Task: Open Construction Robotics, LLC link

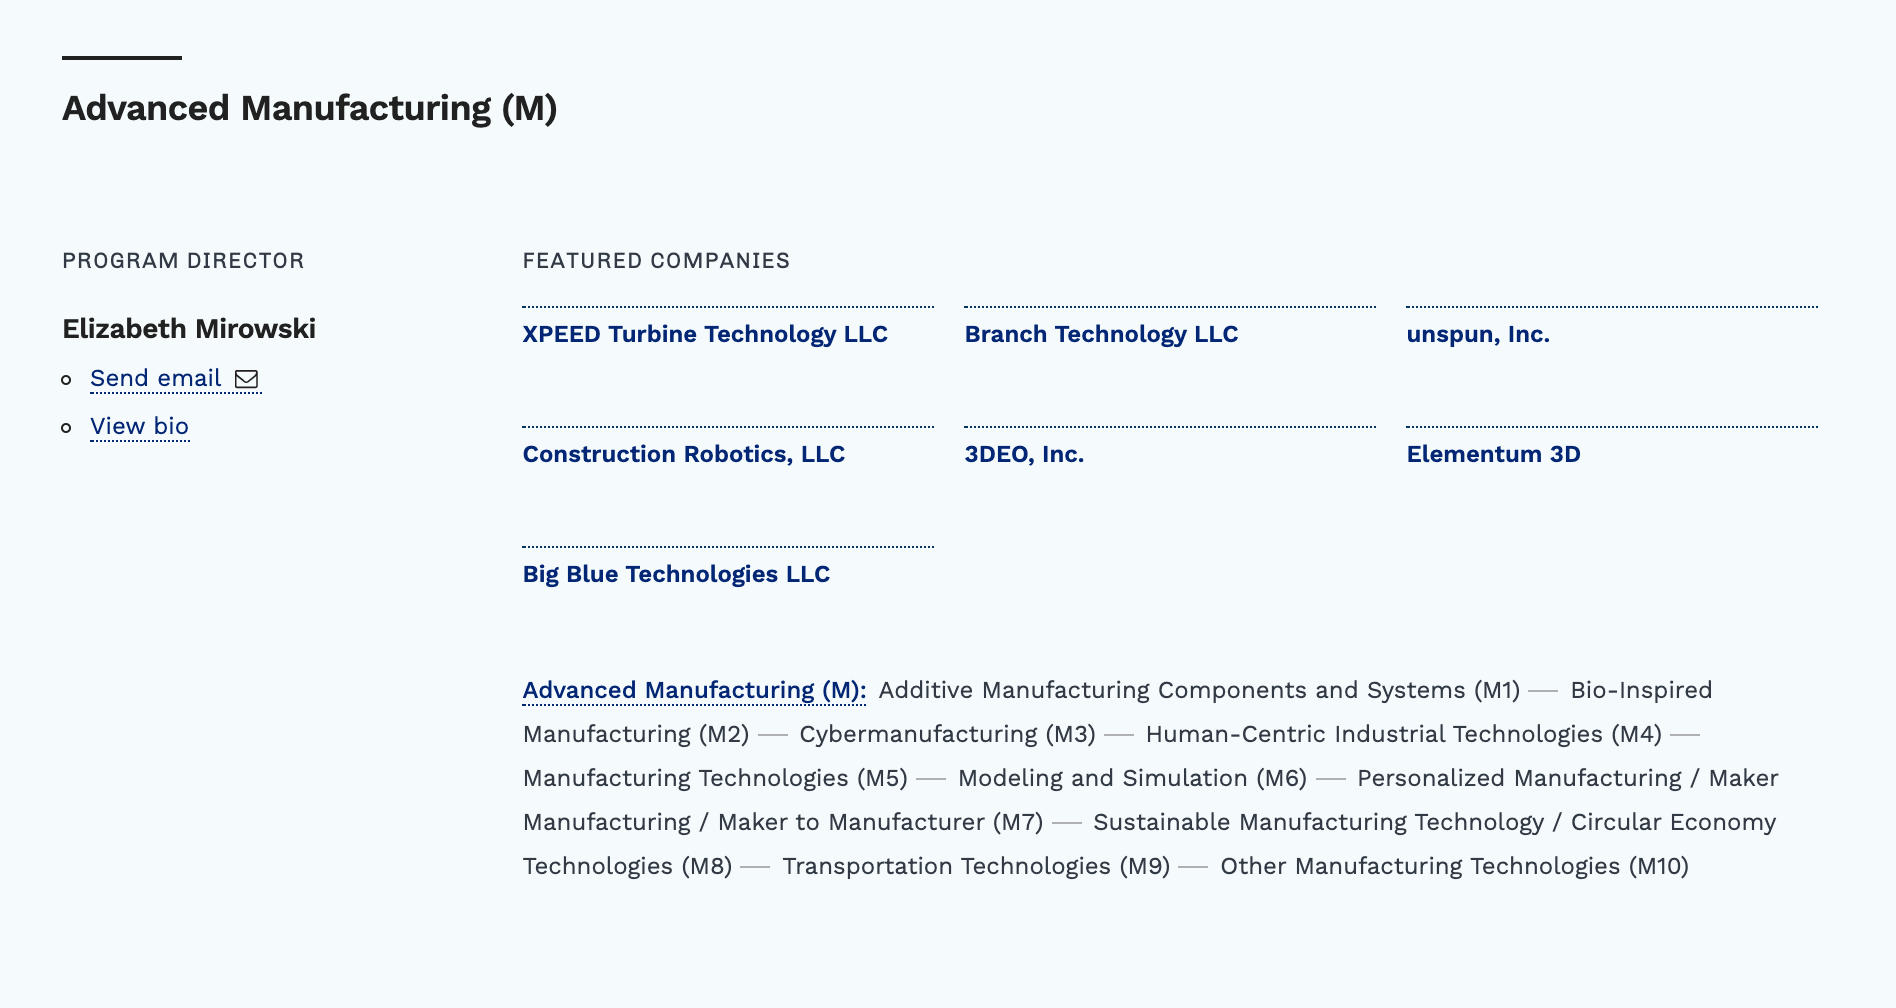Action: (x=684, y=454)
